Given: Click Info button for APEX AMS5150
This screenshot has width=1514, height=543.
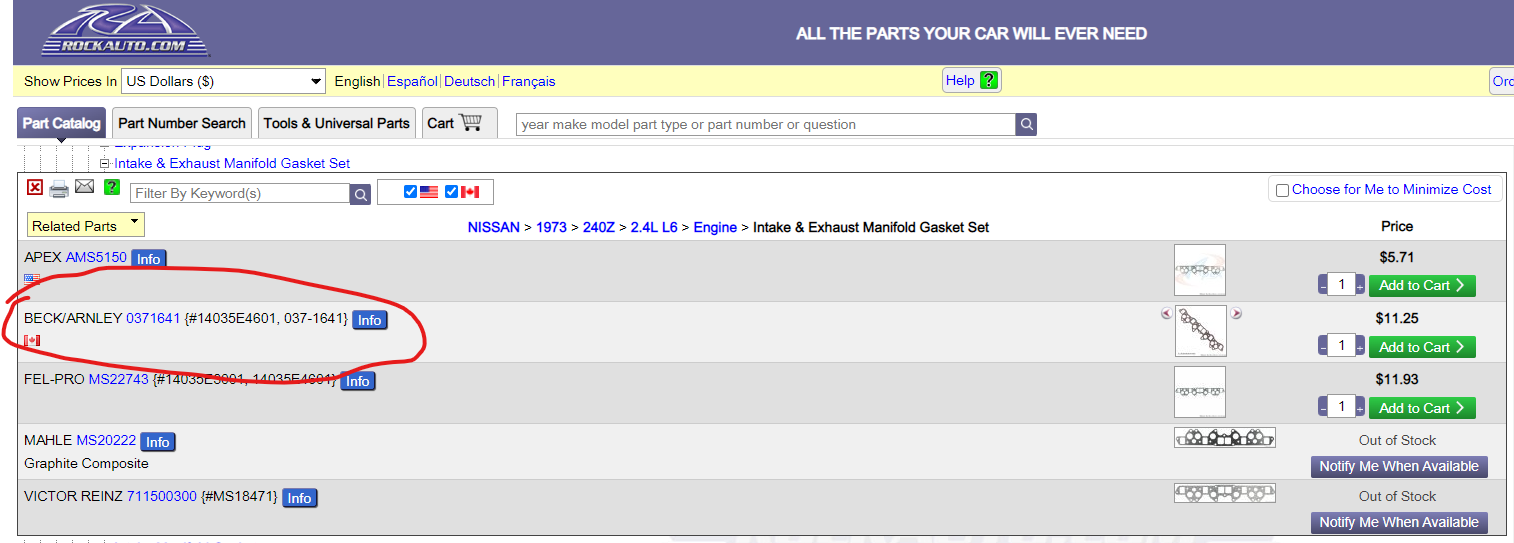Looking at the screenshot, I should 149,258.
